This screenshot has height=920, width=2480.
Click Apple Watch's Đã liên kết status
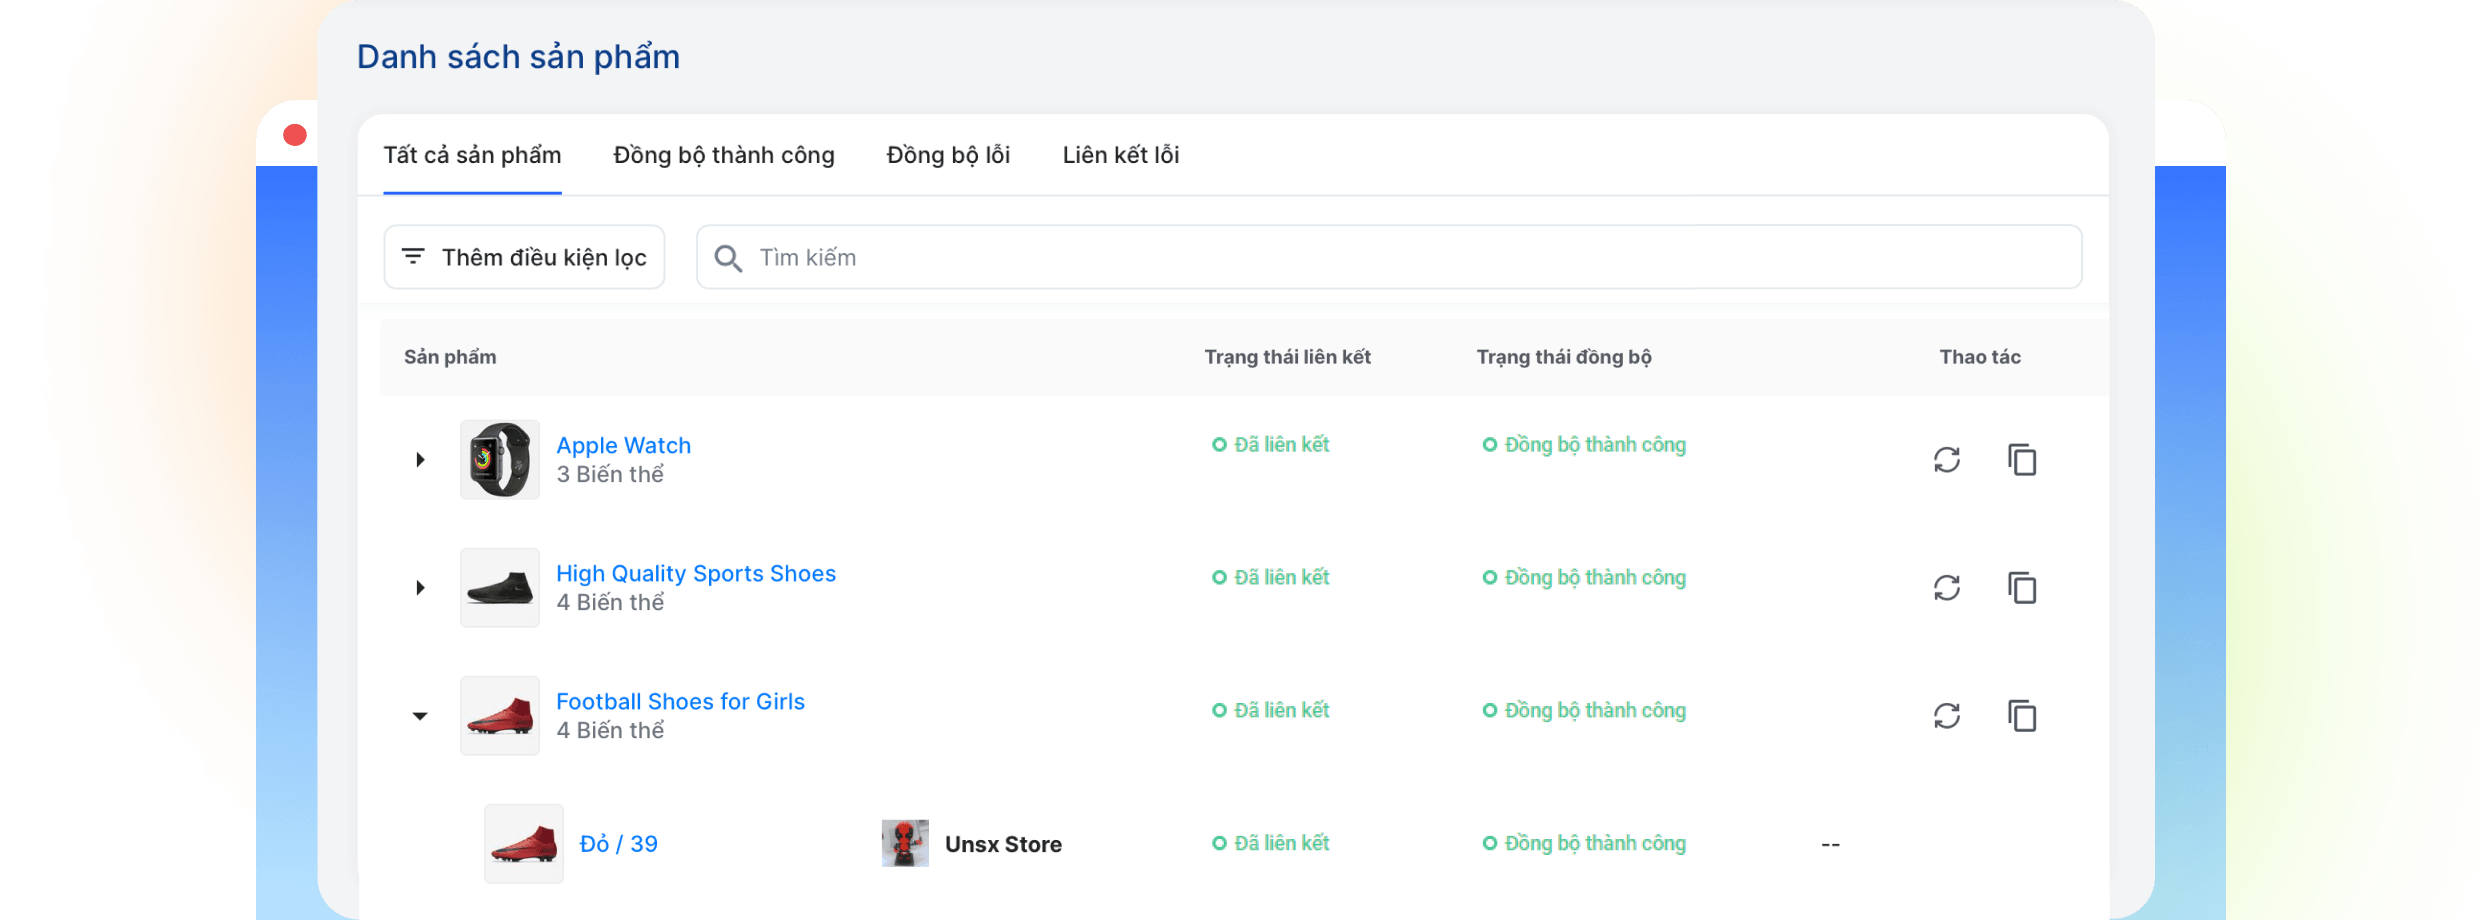pyautogui.click(x=1271, y=445)
